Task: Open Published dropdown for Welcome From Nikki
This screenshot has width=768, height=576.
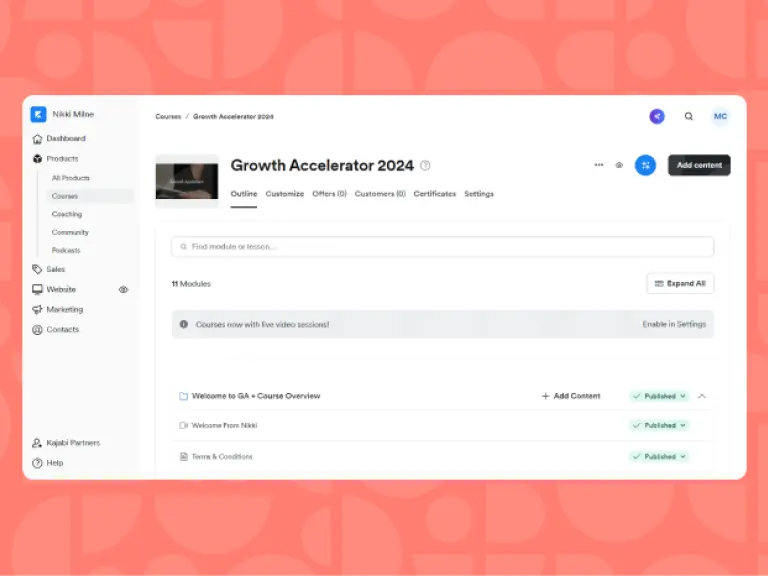Action: point(659,426)
